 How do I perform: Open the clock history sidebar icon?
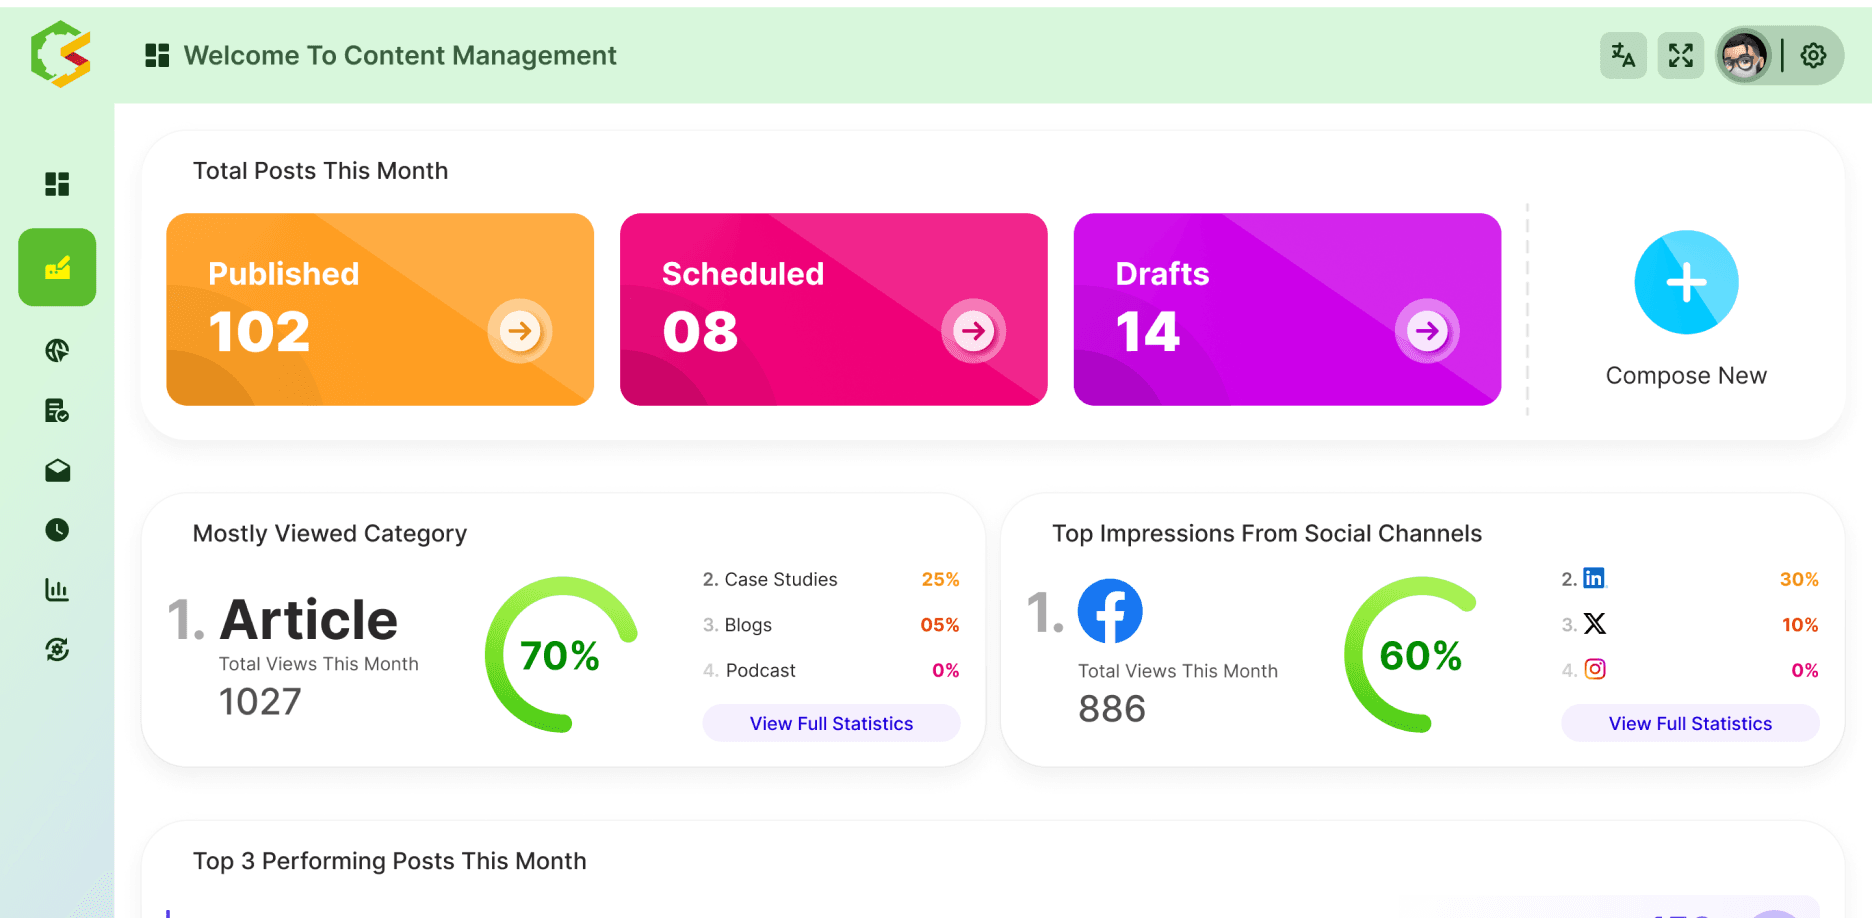(57, 530)
